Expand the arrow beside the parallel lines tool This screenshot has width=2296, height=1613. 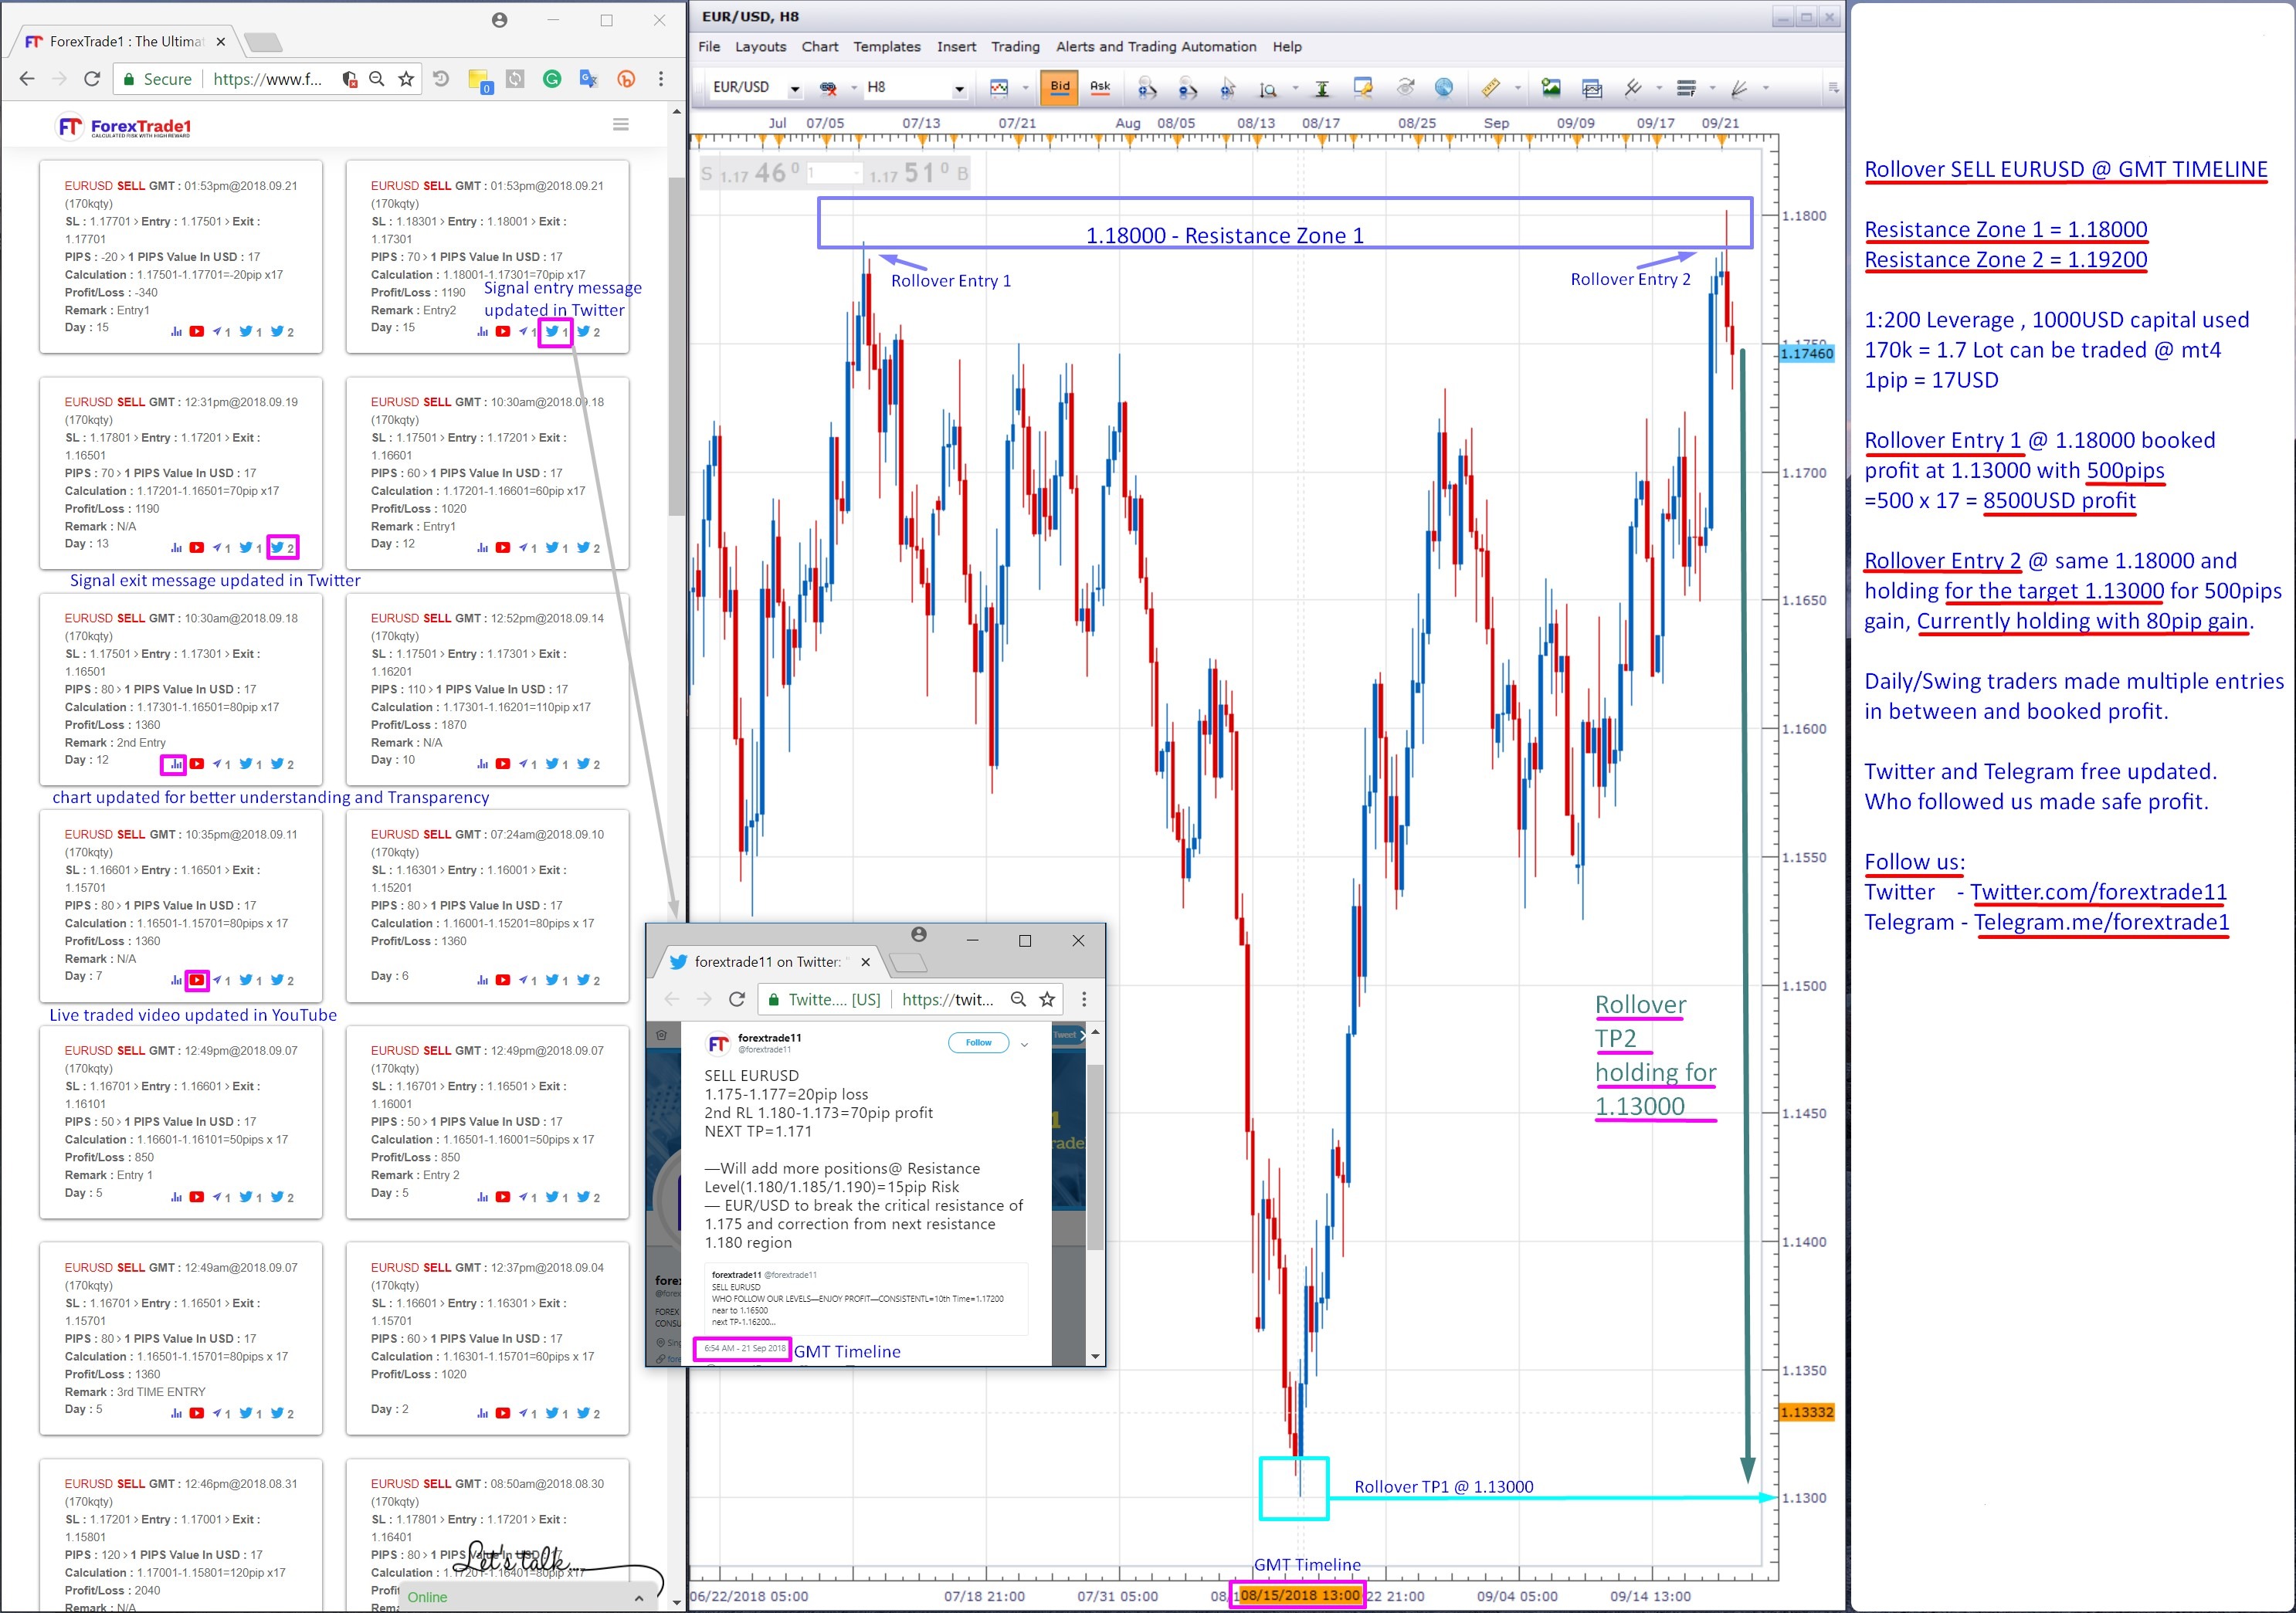(1659, 88)
